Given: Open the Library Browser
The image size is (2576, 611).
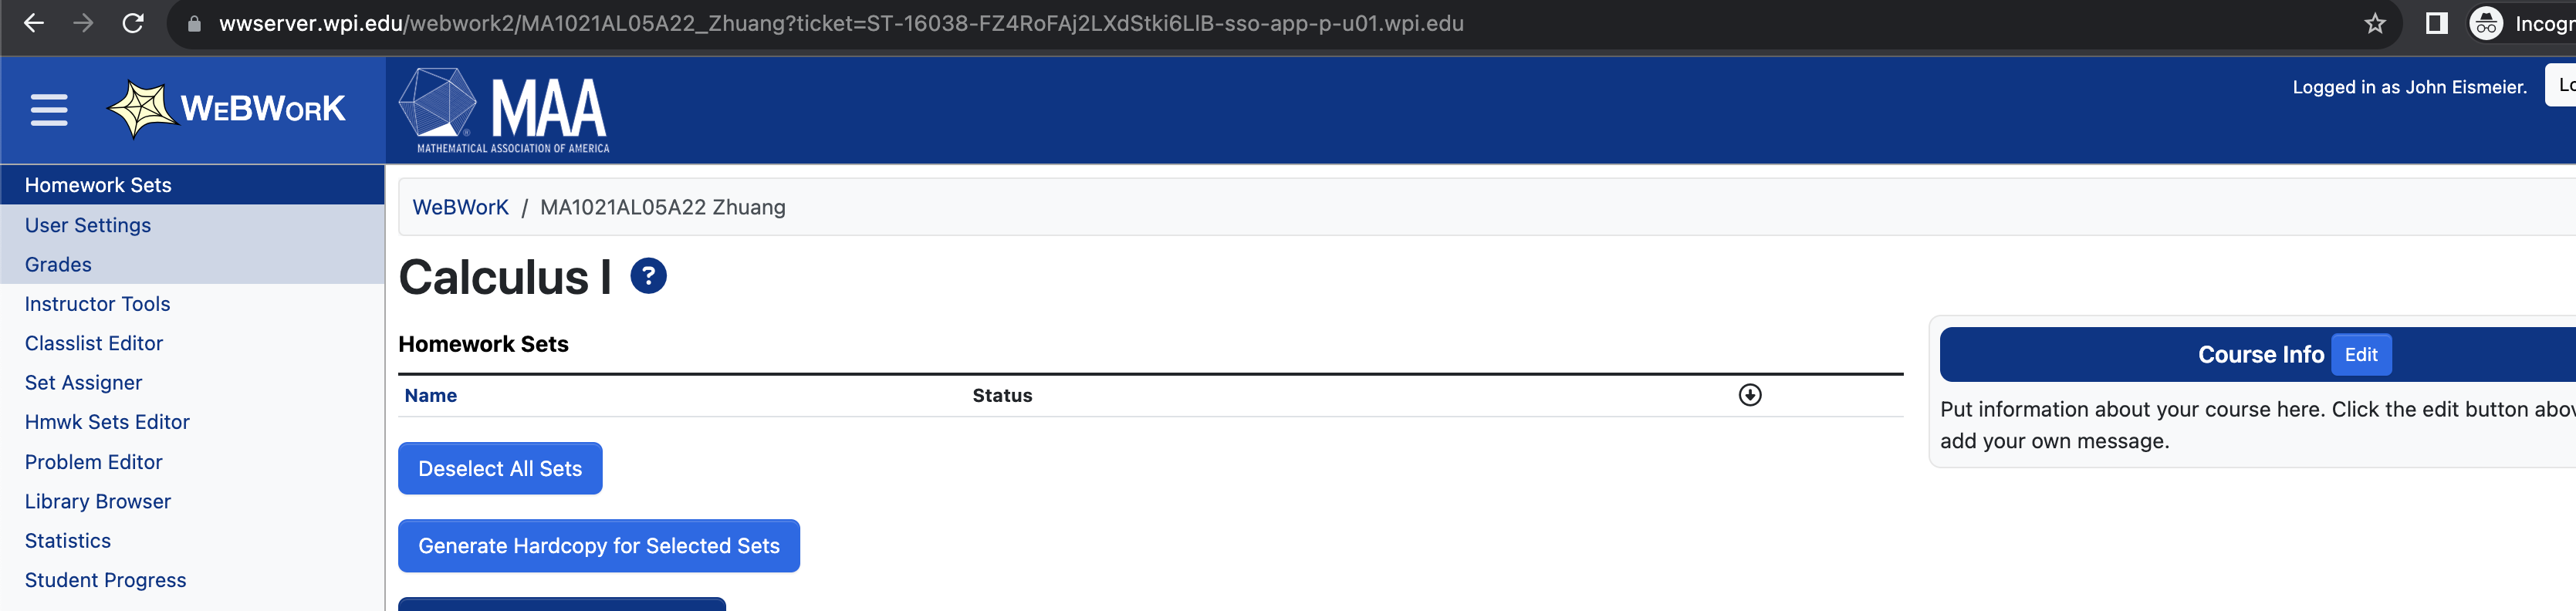Looking at the screenshot, I should [97, 501].
